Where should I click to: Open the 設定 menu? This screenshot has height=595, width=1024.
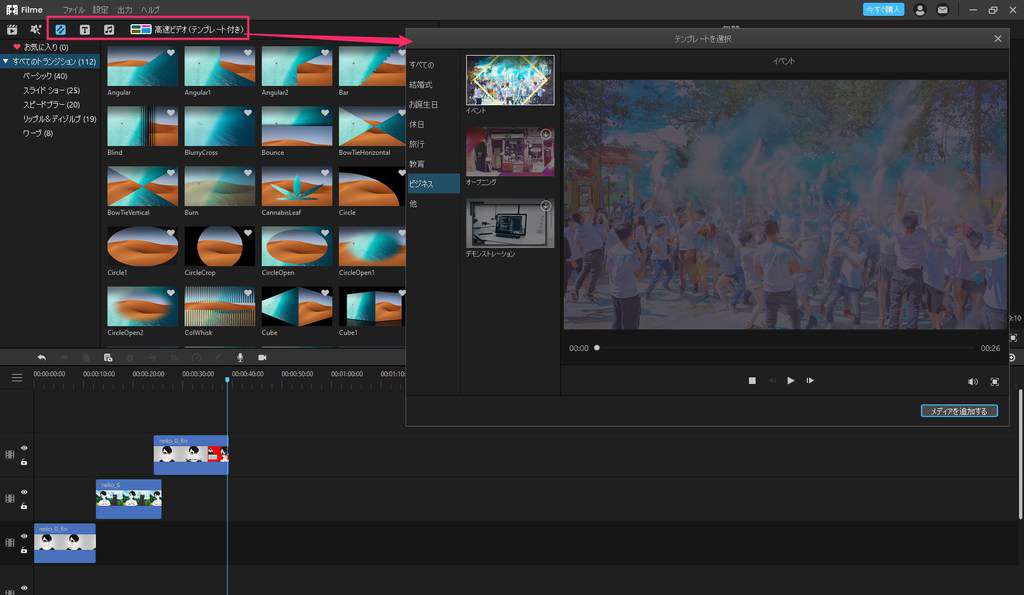pos(100,10)
